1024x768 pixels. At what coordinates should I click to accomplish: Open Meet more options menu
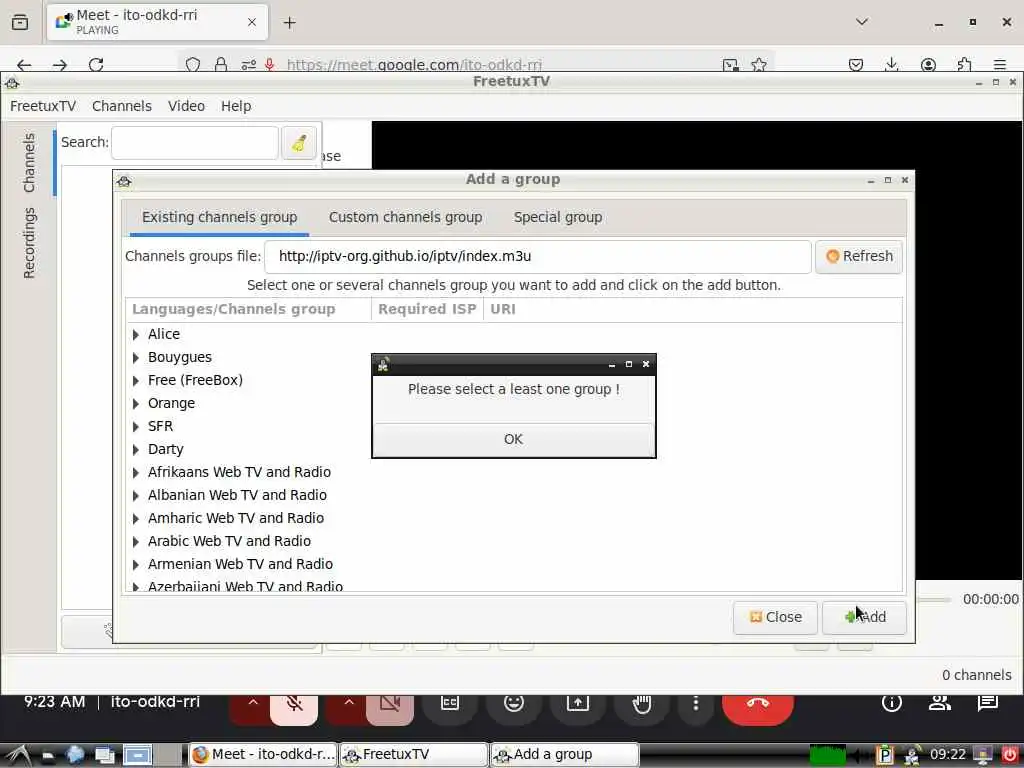(x=696, y=703)
